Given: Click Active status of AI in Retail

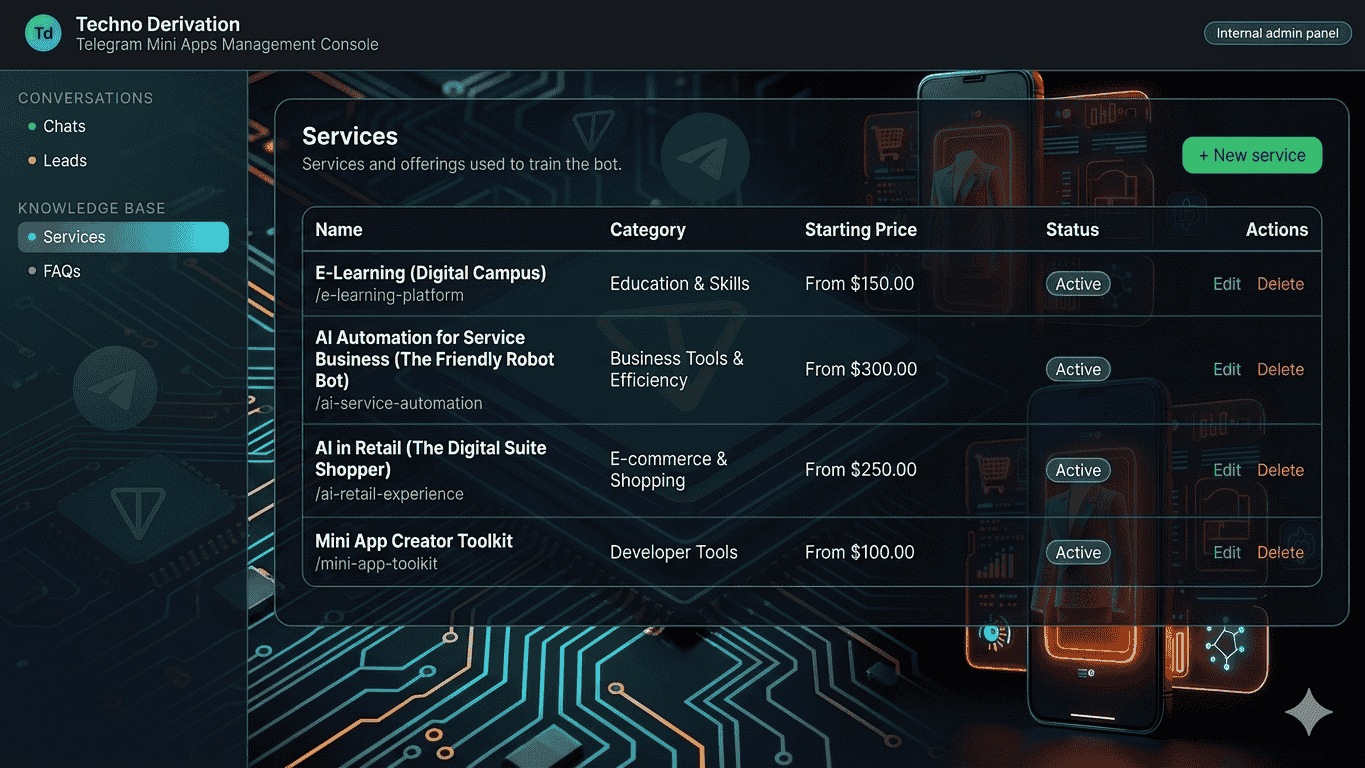Looking at the screenshot, I should (1077, 470).
